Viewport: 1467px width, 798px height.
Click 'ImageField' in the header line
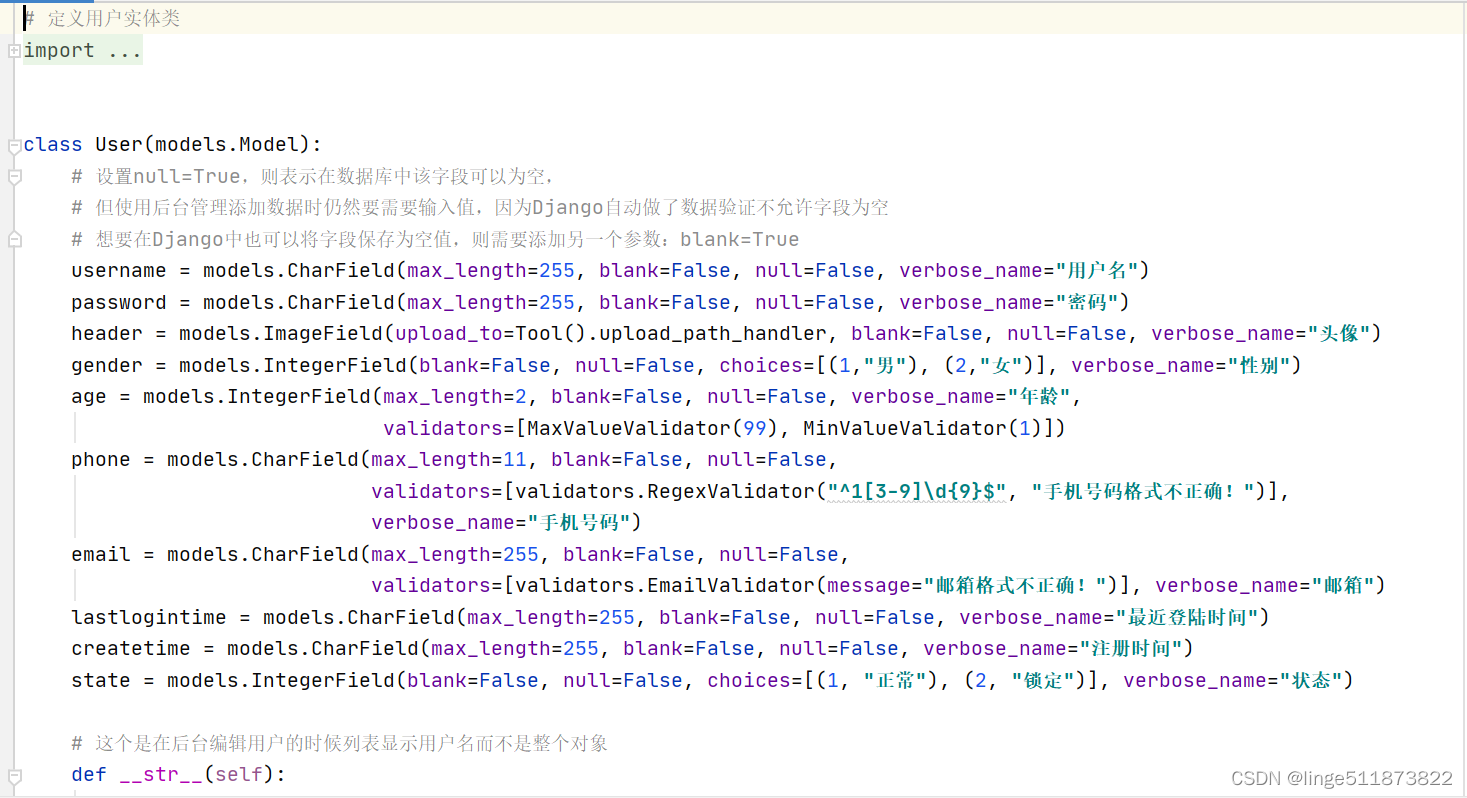pyautogui.click(x=323, y=334)
